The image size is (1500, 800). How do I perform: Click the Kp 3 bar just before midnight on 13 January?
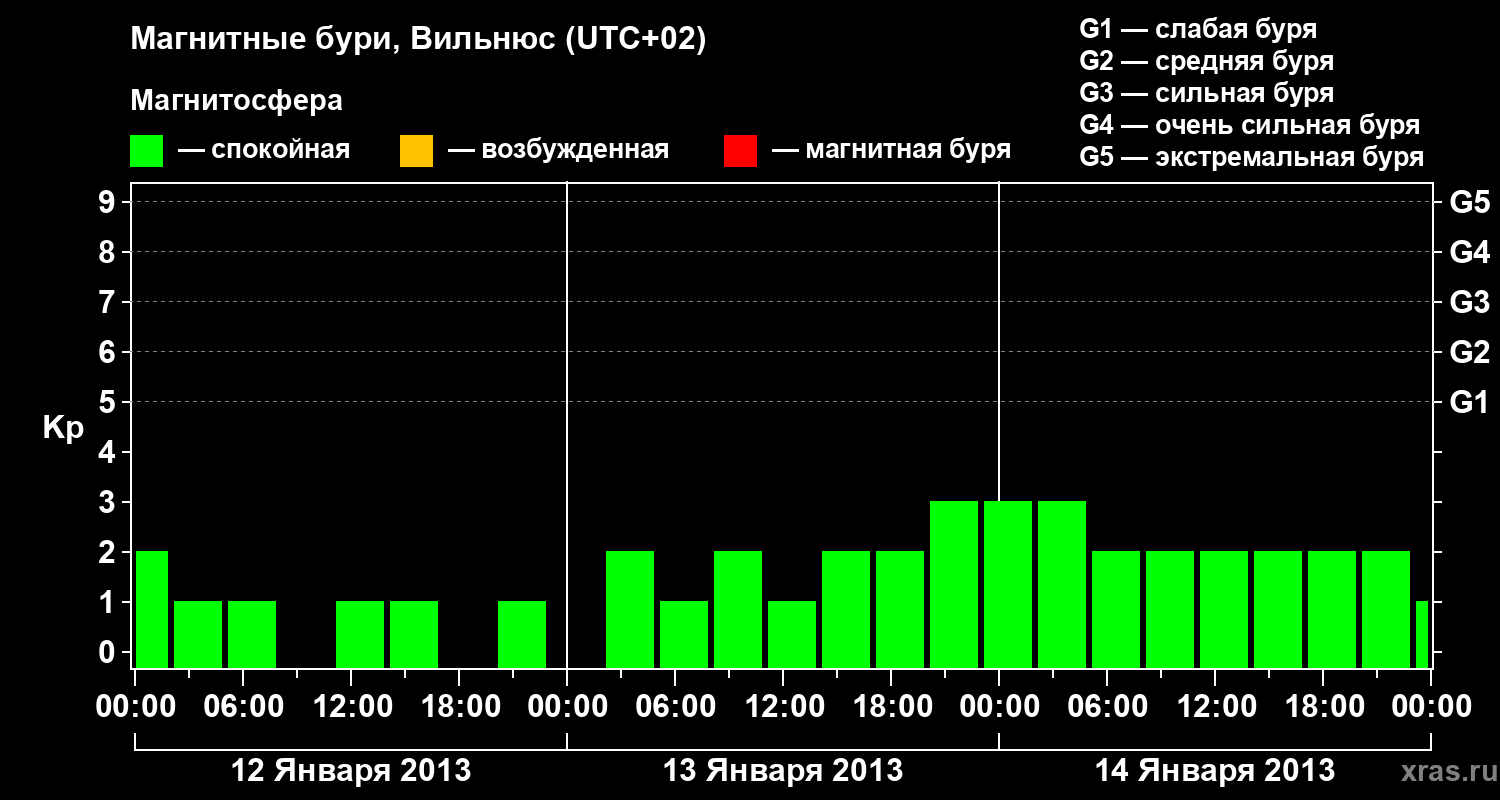pyautogui.click(x=954, y=584)
